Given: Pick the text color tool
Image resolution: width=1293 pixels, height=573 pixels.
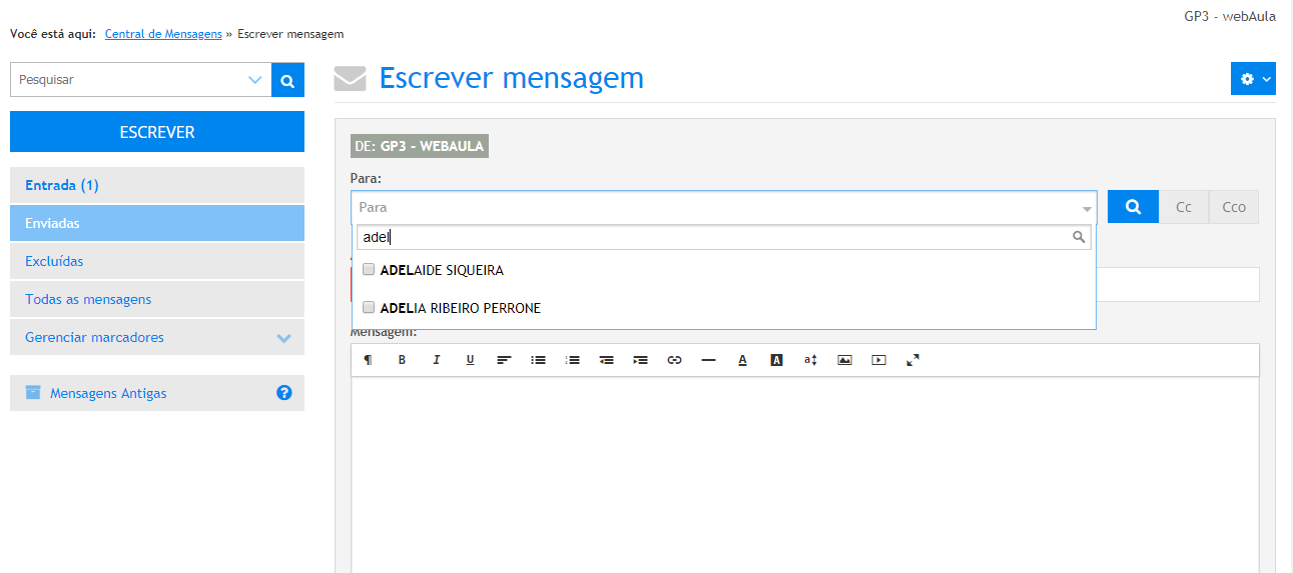Looking at the screenshot, I should point(742,360).
